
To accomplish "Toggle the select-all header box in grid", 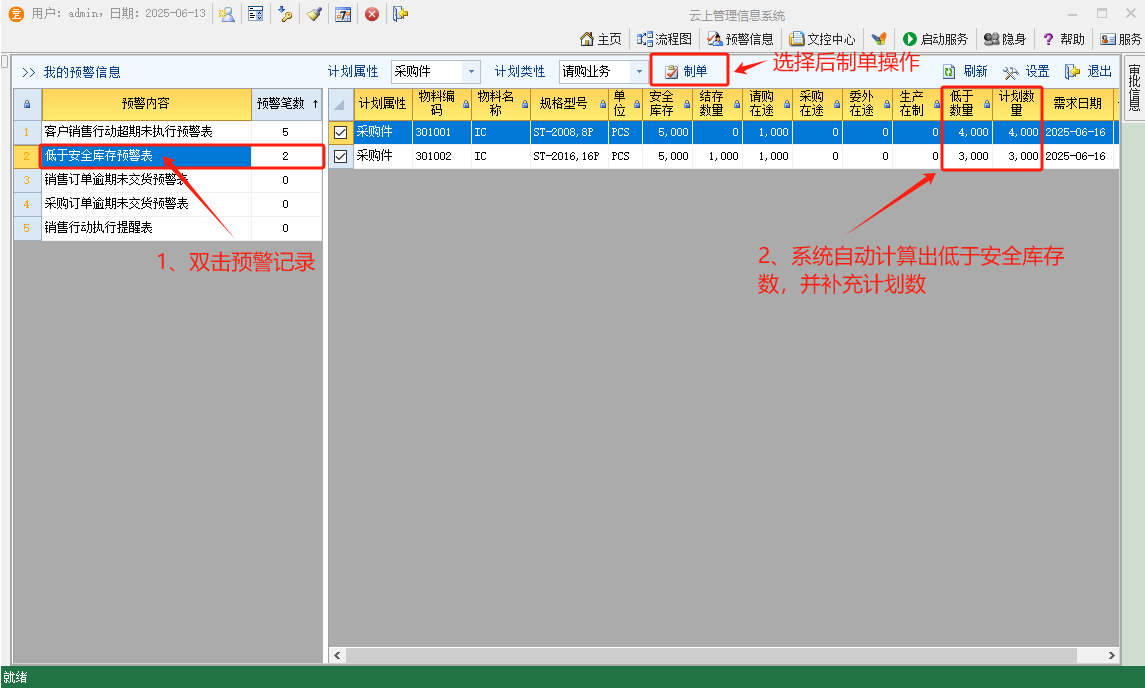I will point(340,104).
